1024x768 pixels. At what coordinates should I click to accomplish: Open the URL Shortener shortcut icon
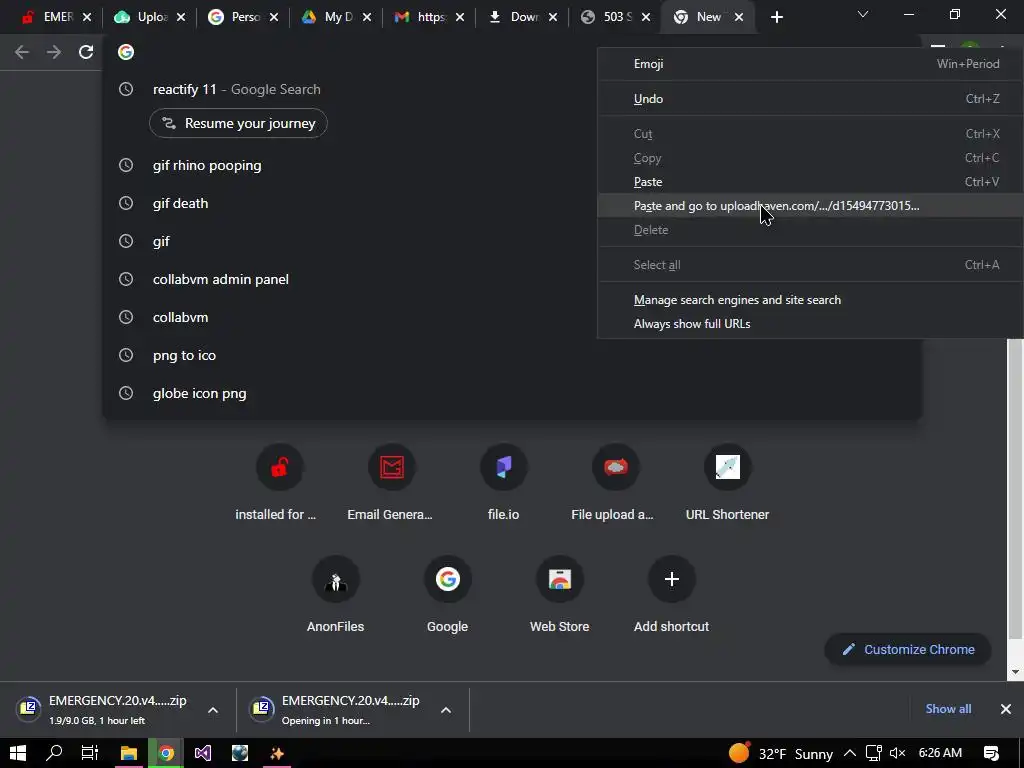click(x=728, y=467)
